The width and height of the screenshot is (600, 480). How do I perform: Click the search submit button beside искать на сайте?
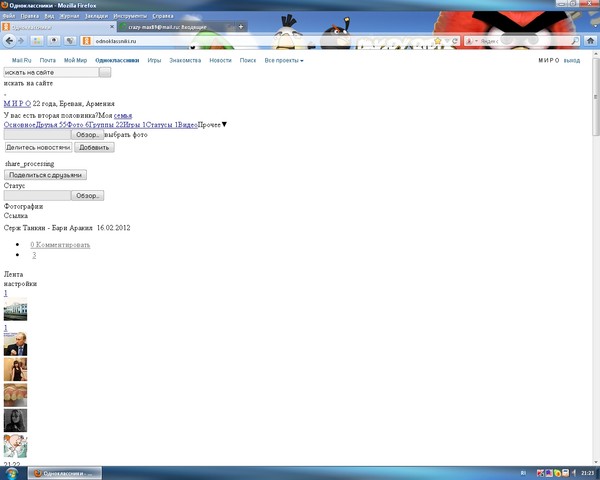[105, 72]
